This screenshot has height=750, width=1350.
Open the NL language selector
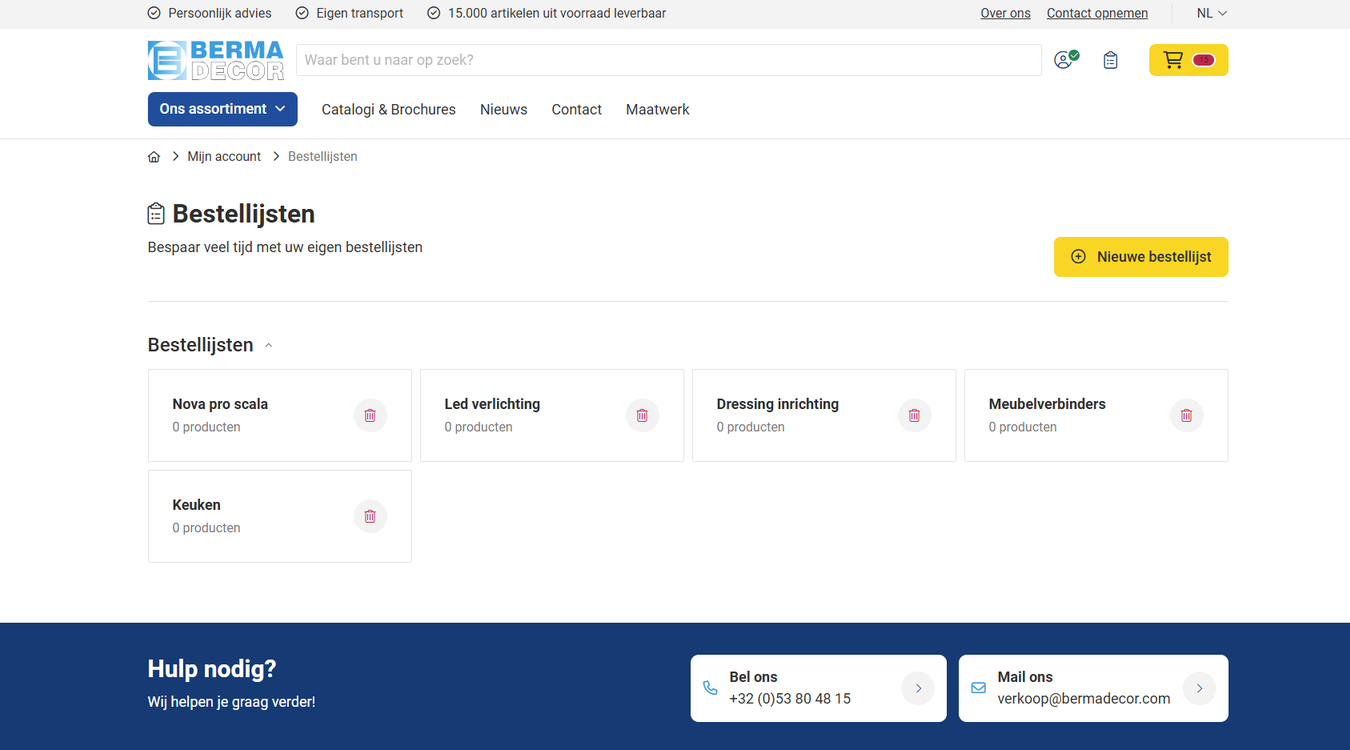(x=1211, y=13)
